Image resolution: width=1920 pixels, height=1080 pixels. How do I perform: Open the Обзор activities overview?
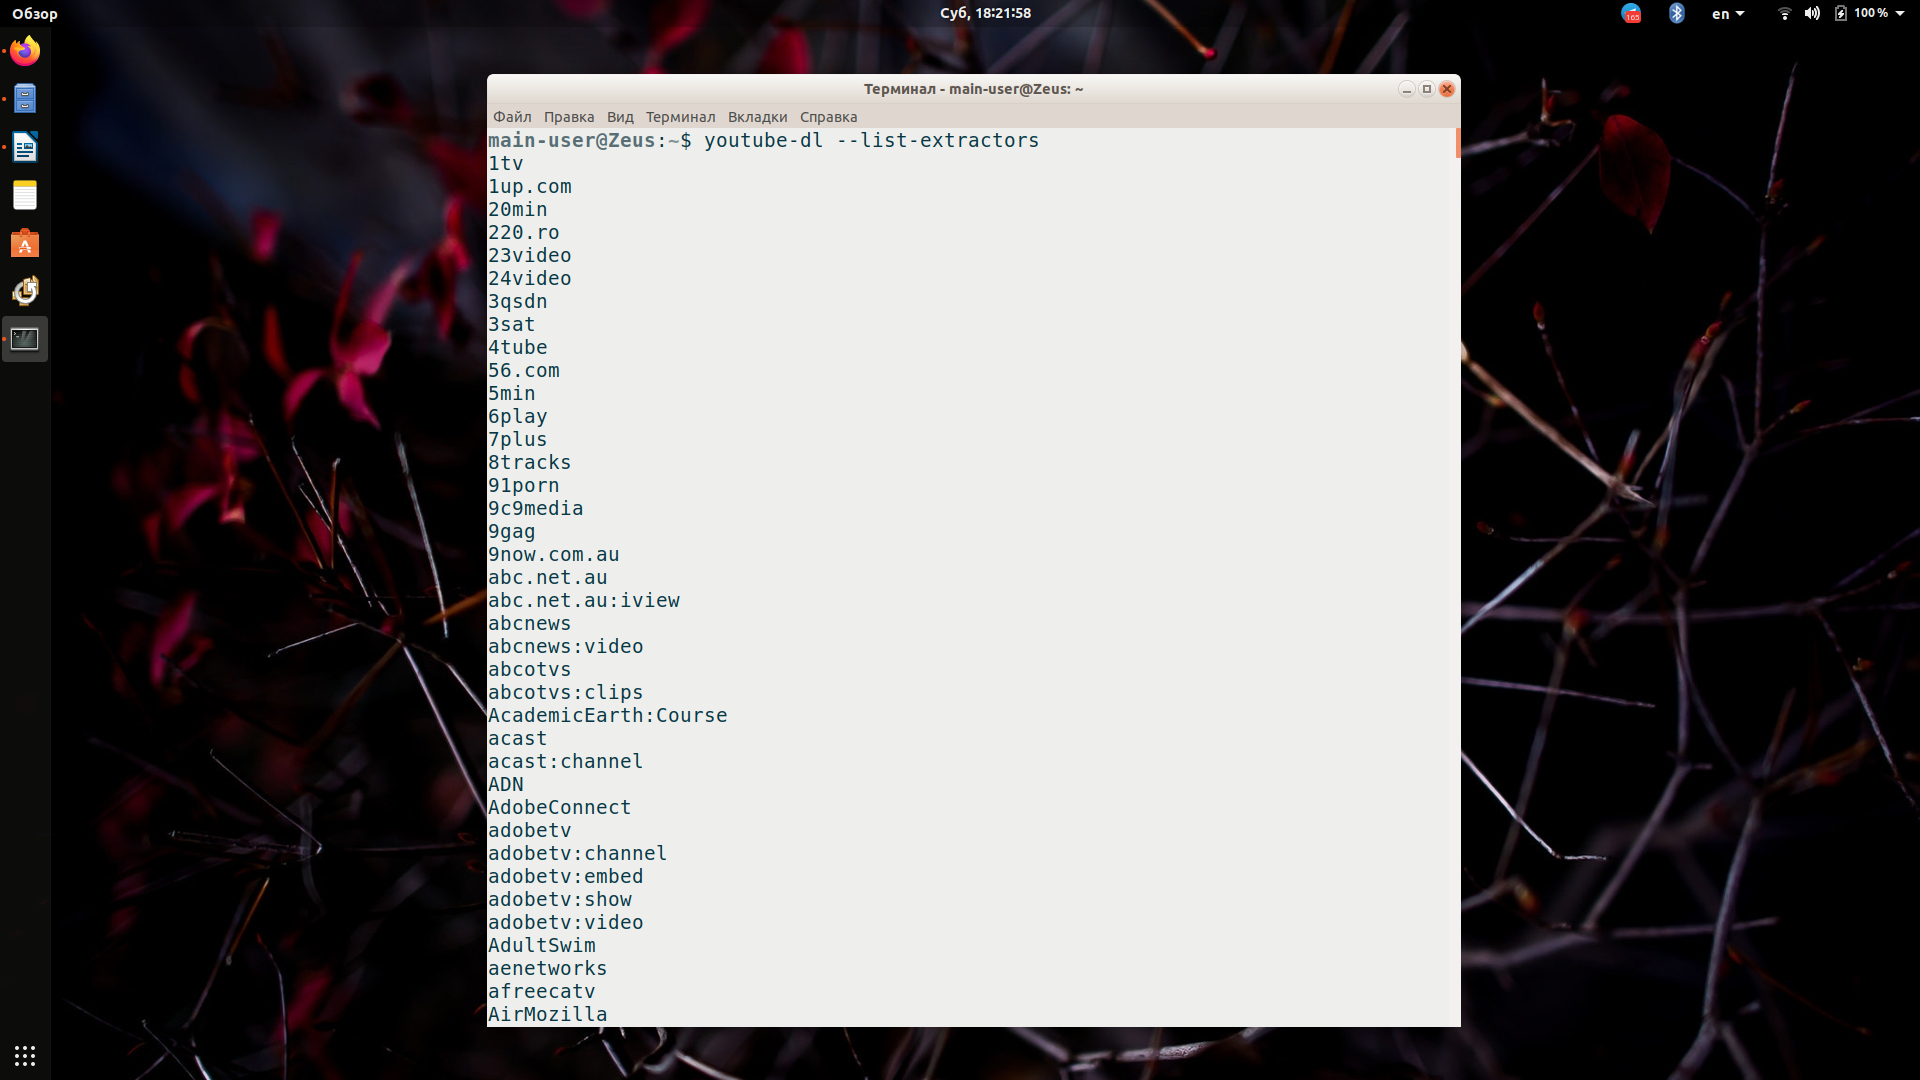click(x=35, y=14)
